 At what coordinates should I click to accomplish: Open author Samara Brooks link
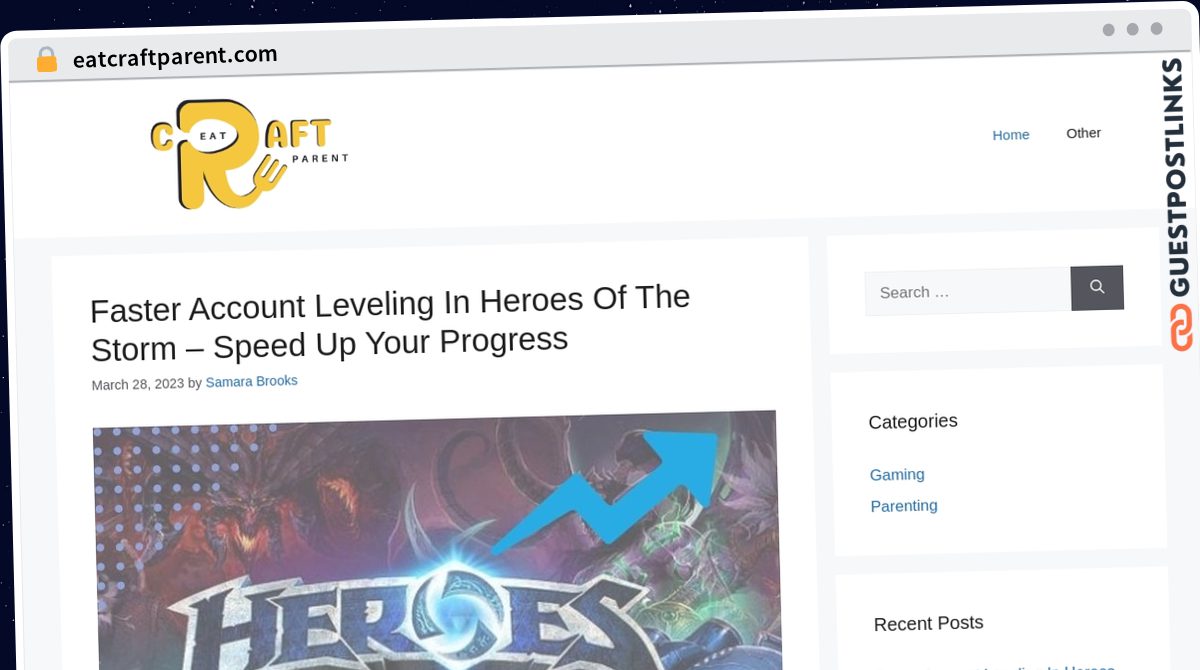pyautogui.click(x=251, y=382)
